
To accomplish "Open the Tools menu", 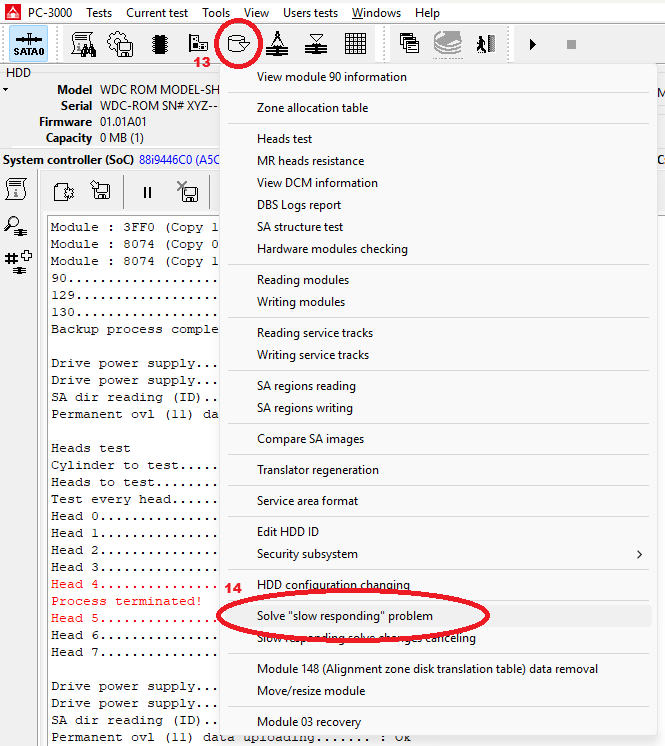I will 215,13.
